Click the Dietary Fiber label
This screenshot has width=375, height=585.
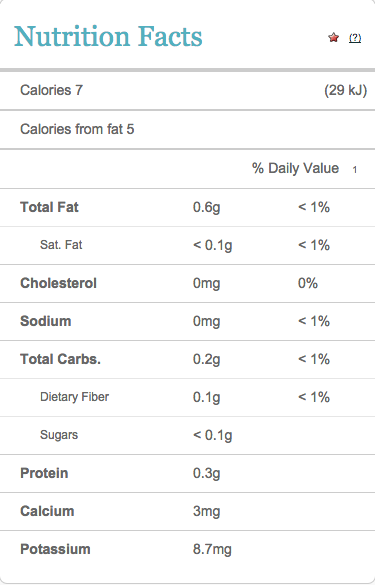click(75, 397)
